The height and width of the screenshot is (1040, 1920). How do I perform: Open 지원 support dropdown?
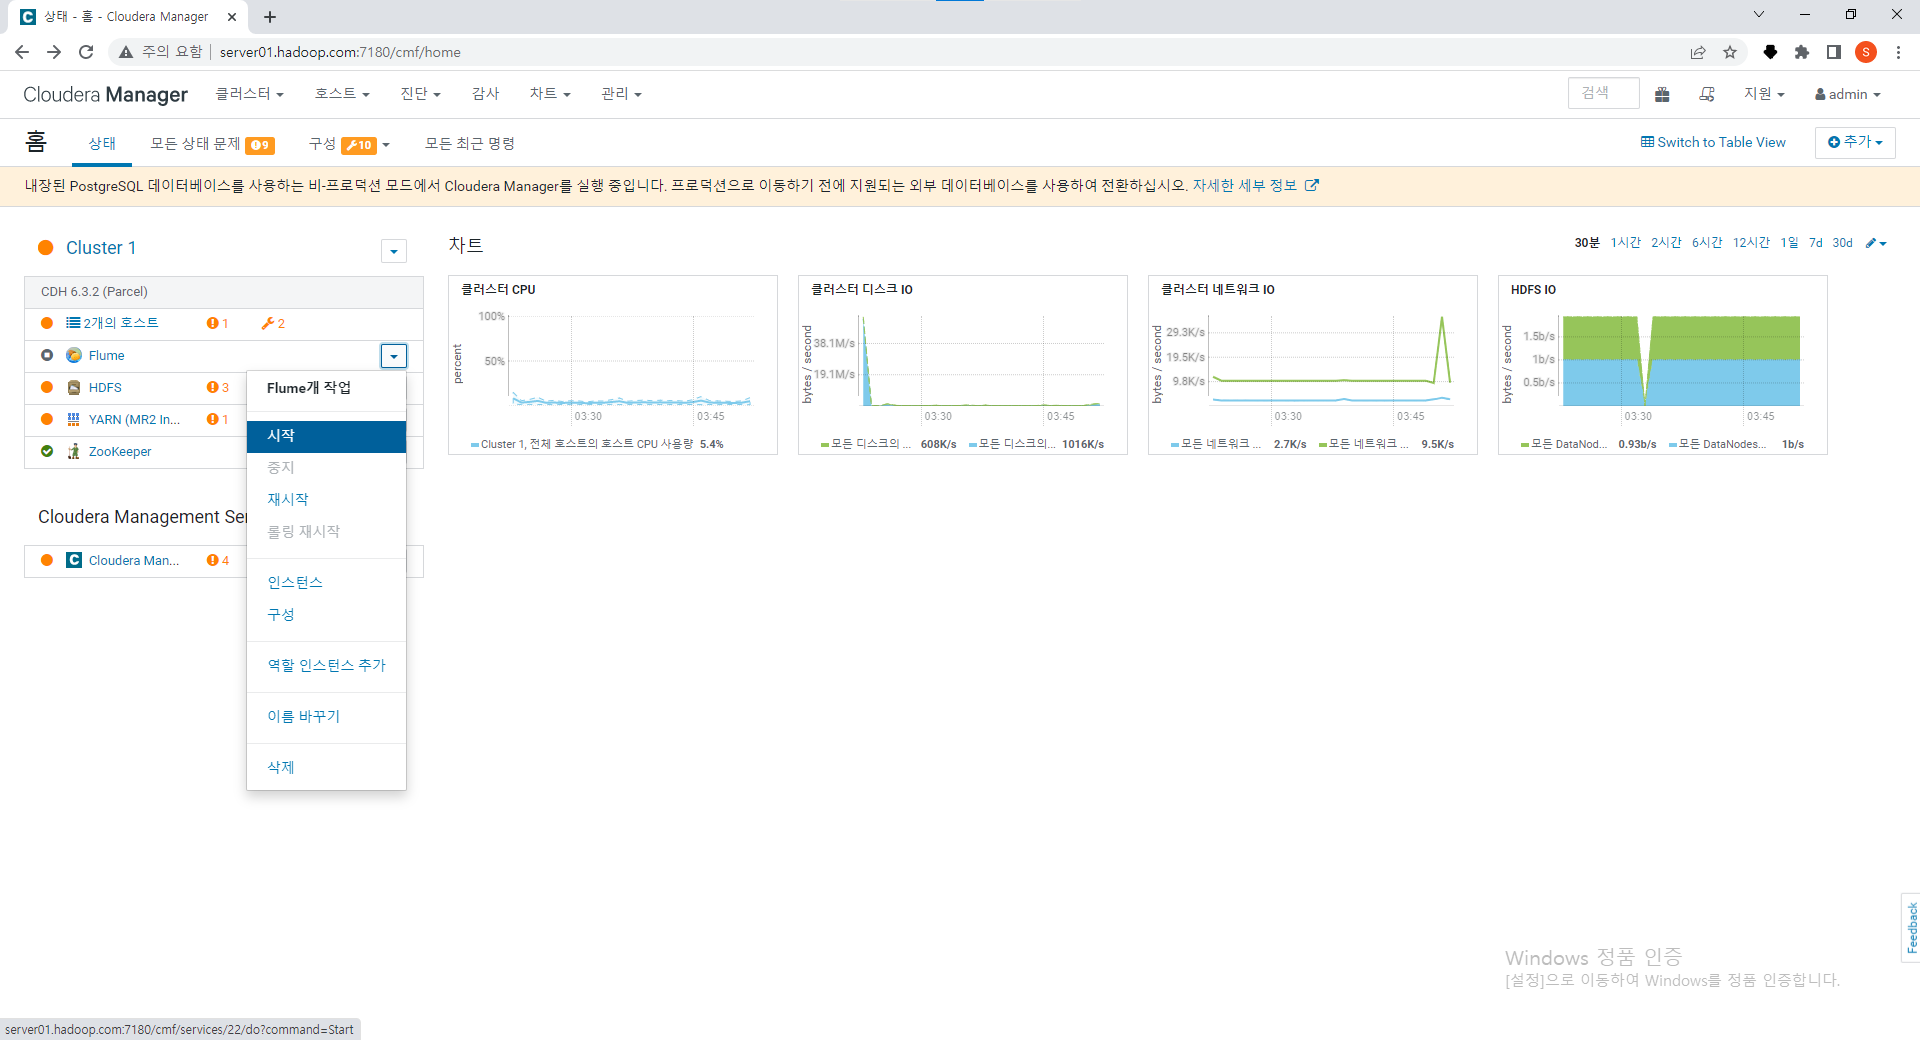[1764, 94]
